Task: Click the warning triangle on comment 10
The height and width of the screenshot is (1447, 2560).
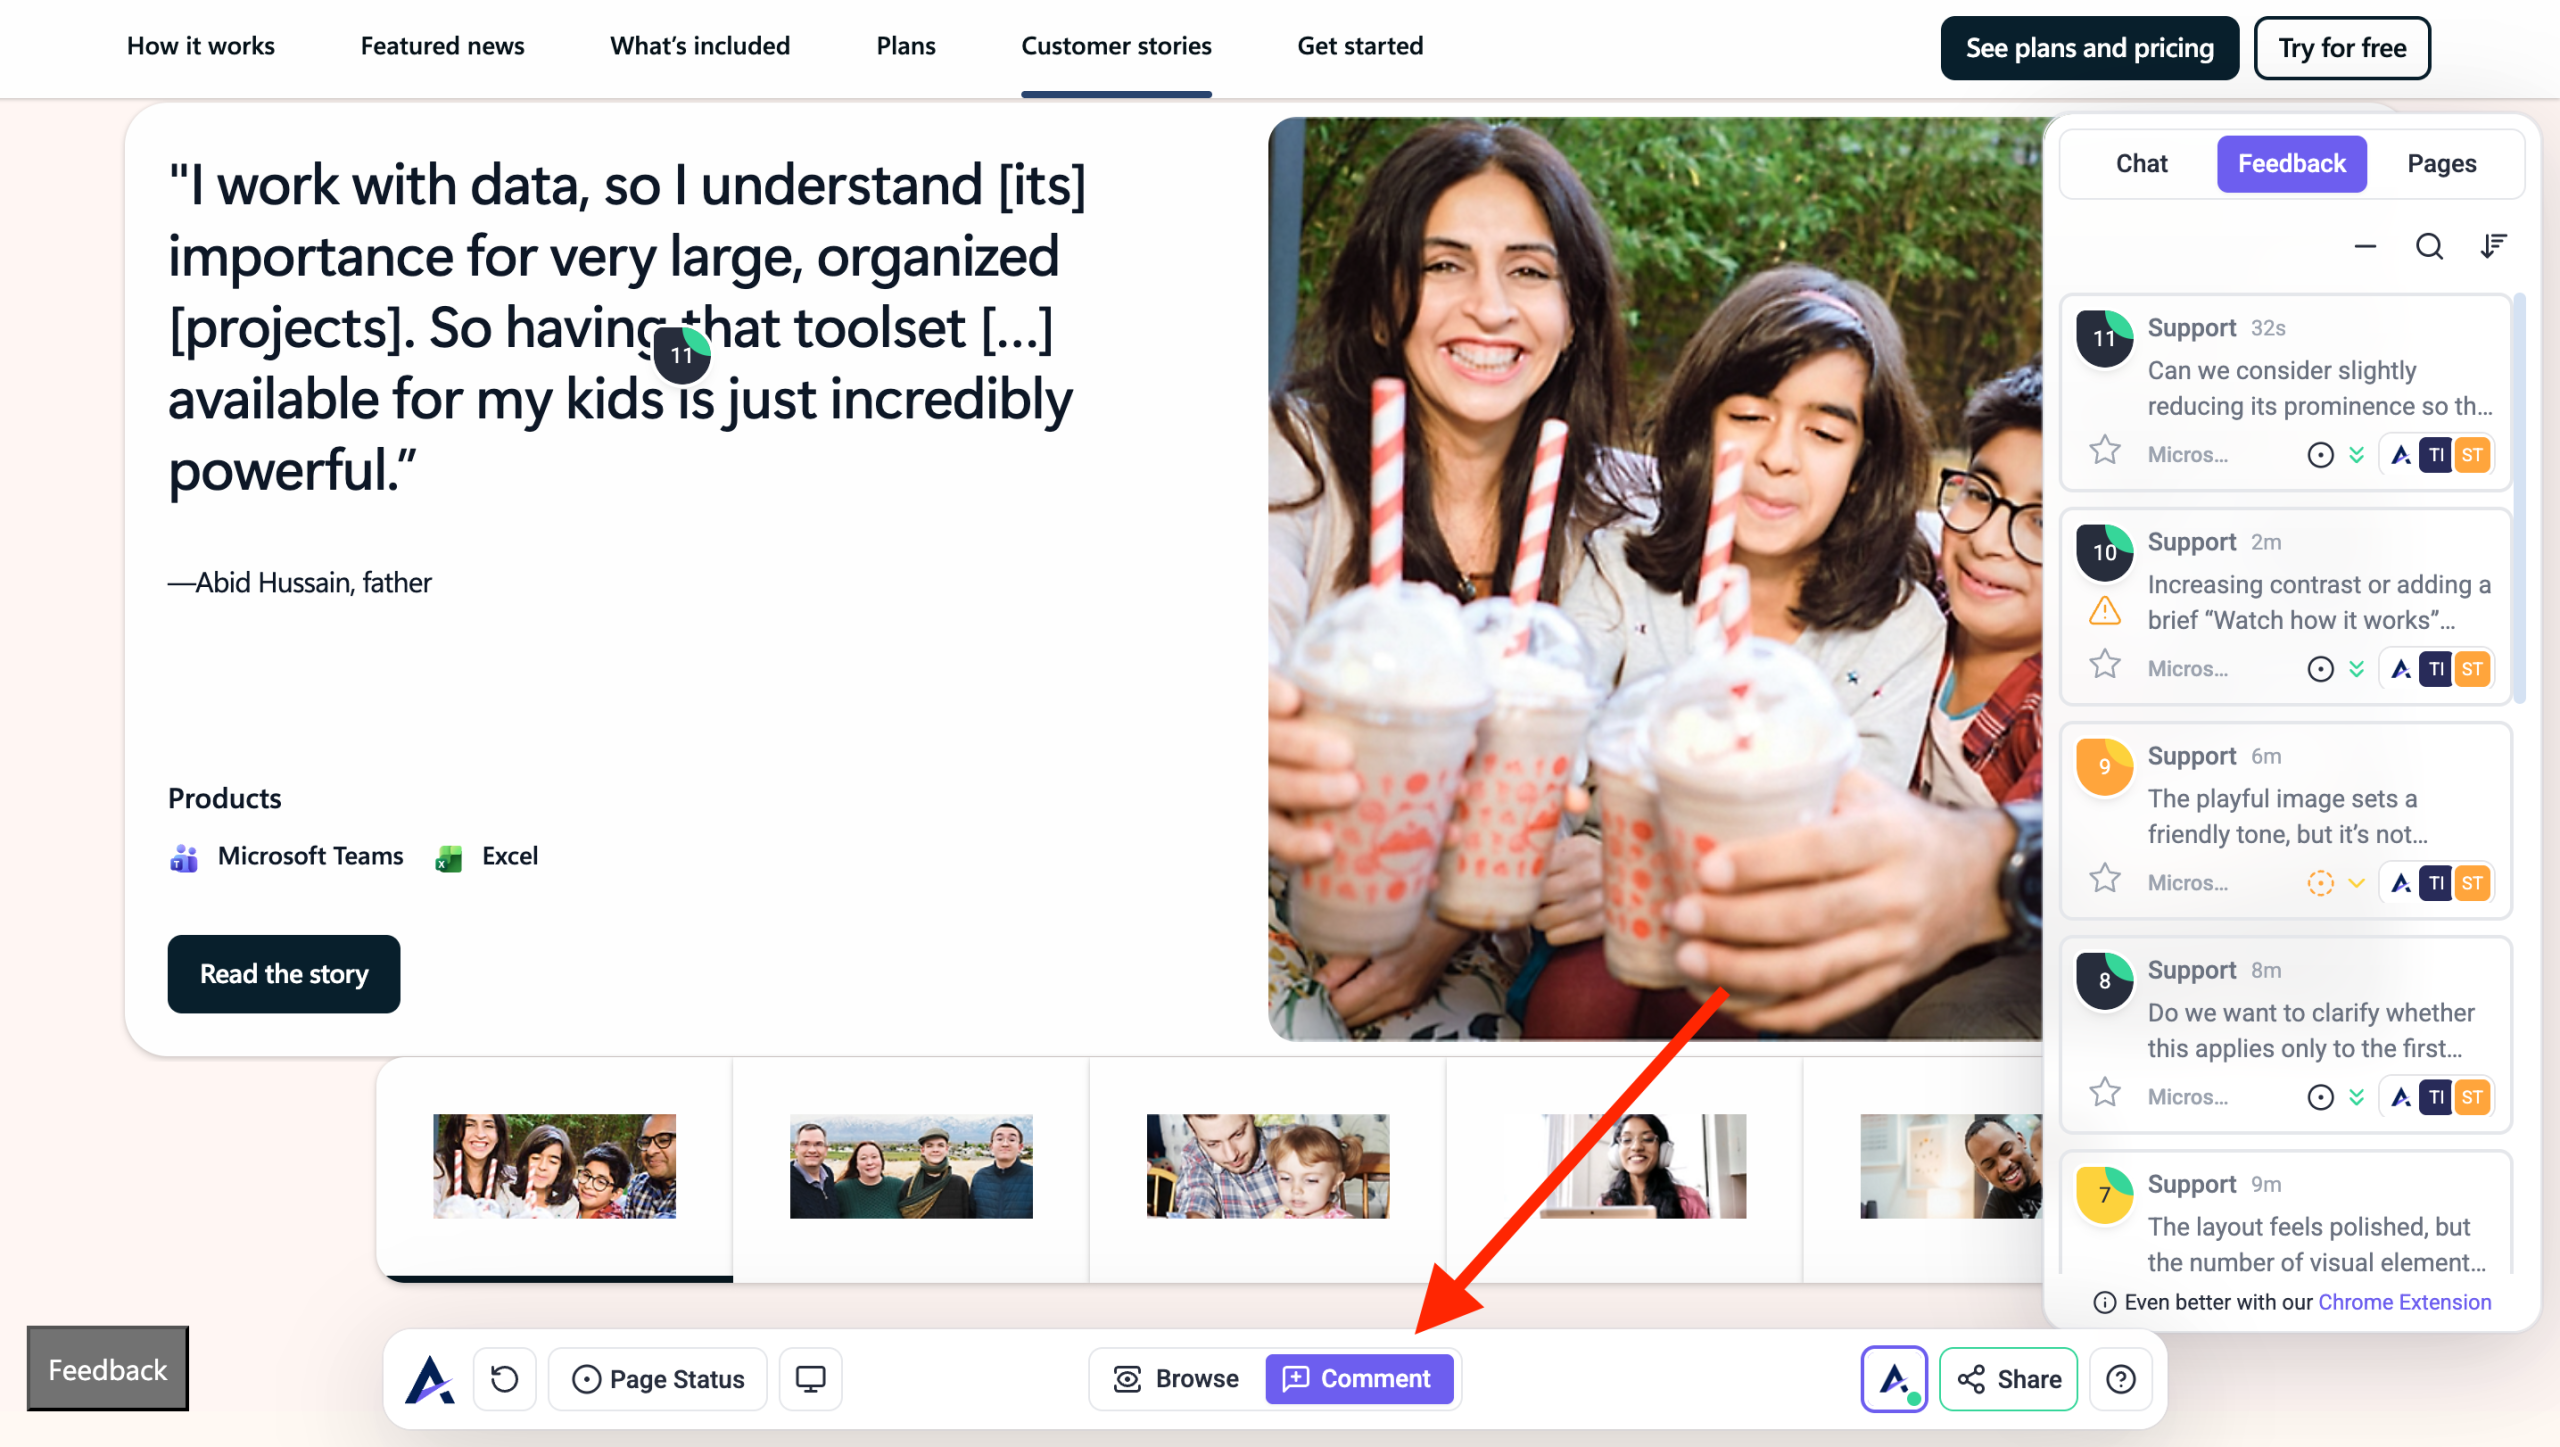Action: 2105,610
